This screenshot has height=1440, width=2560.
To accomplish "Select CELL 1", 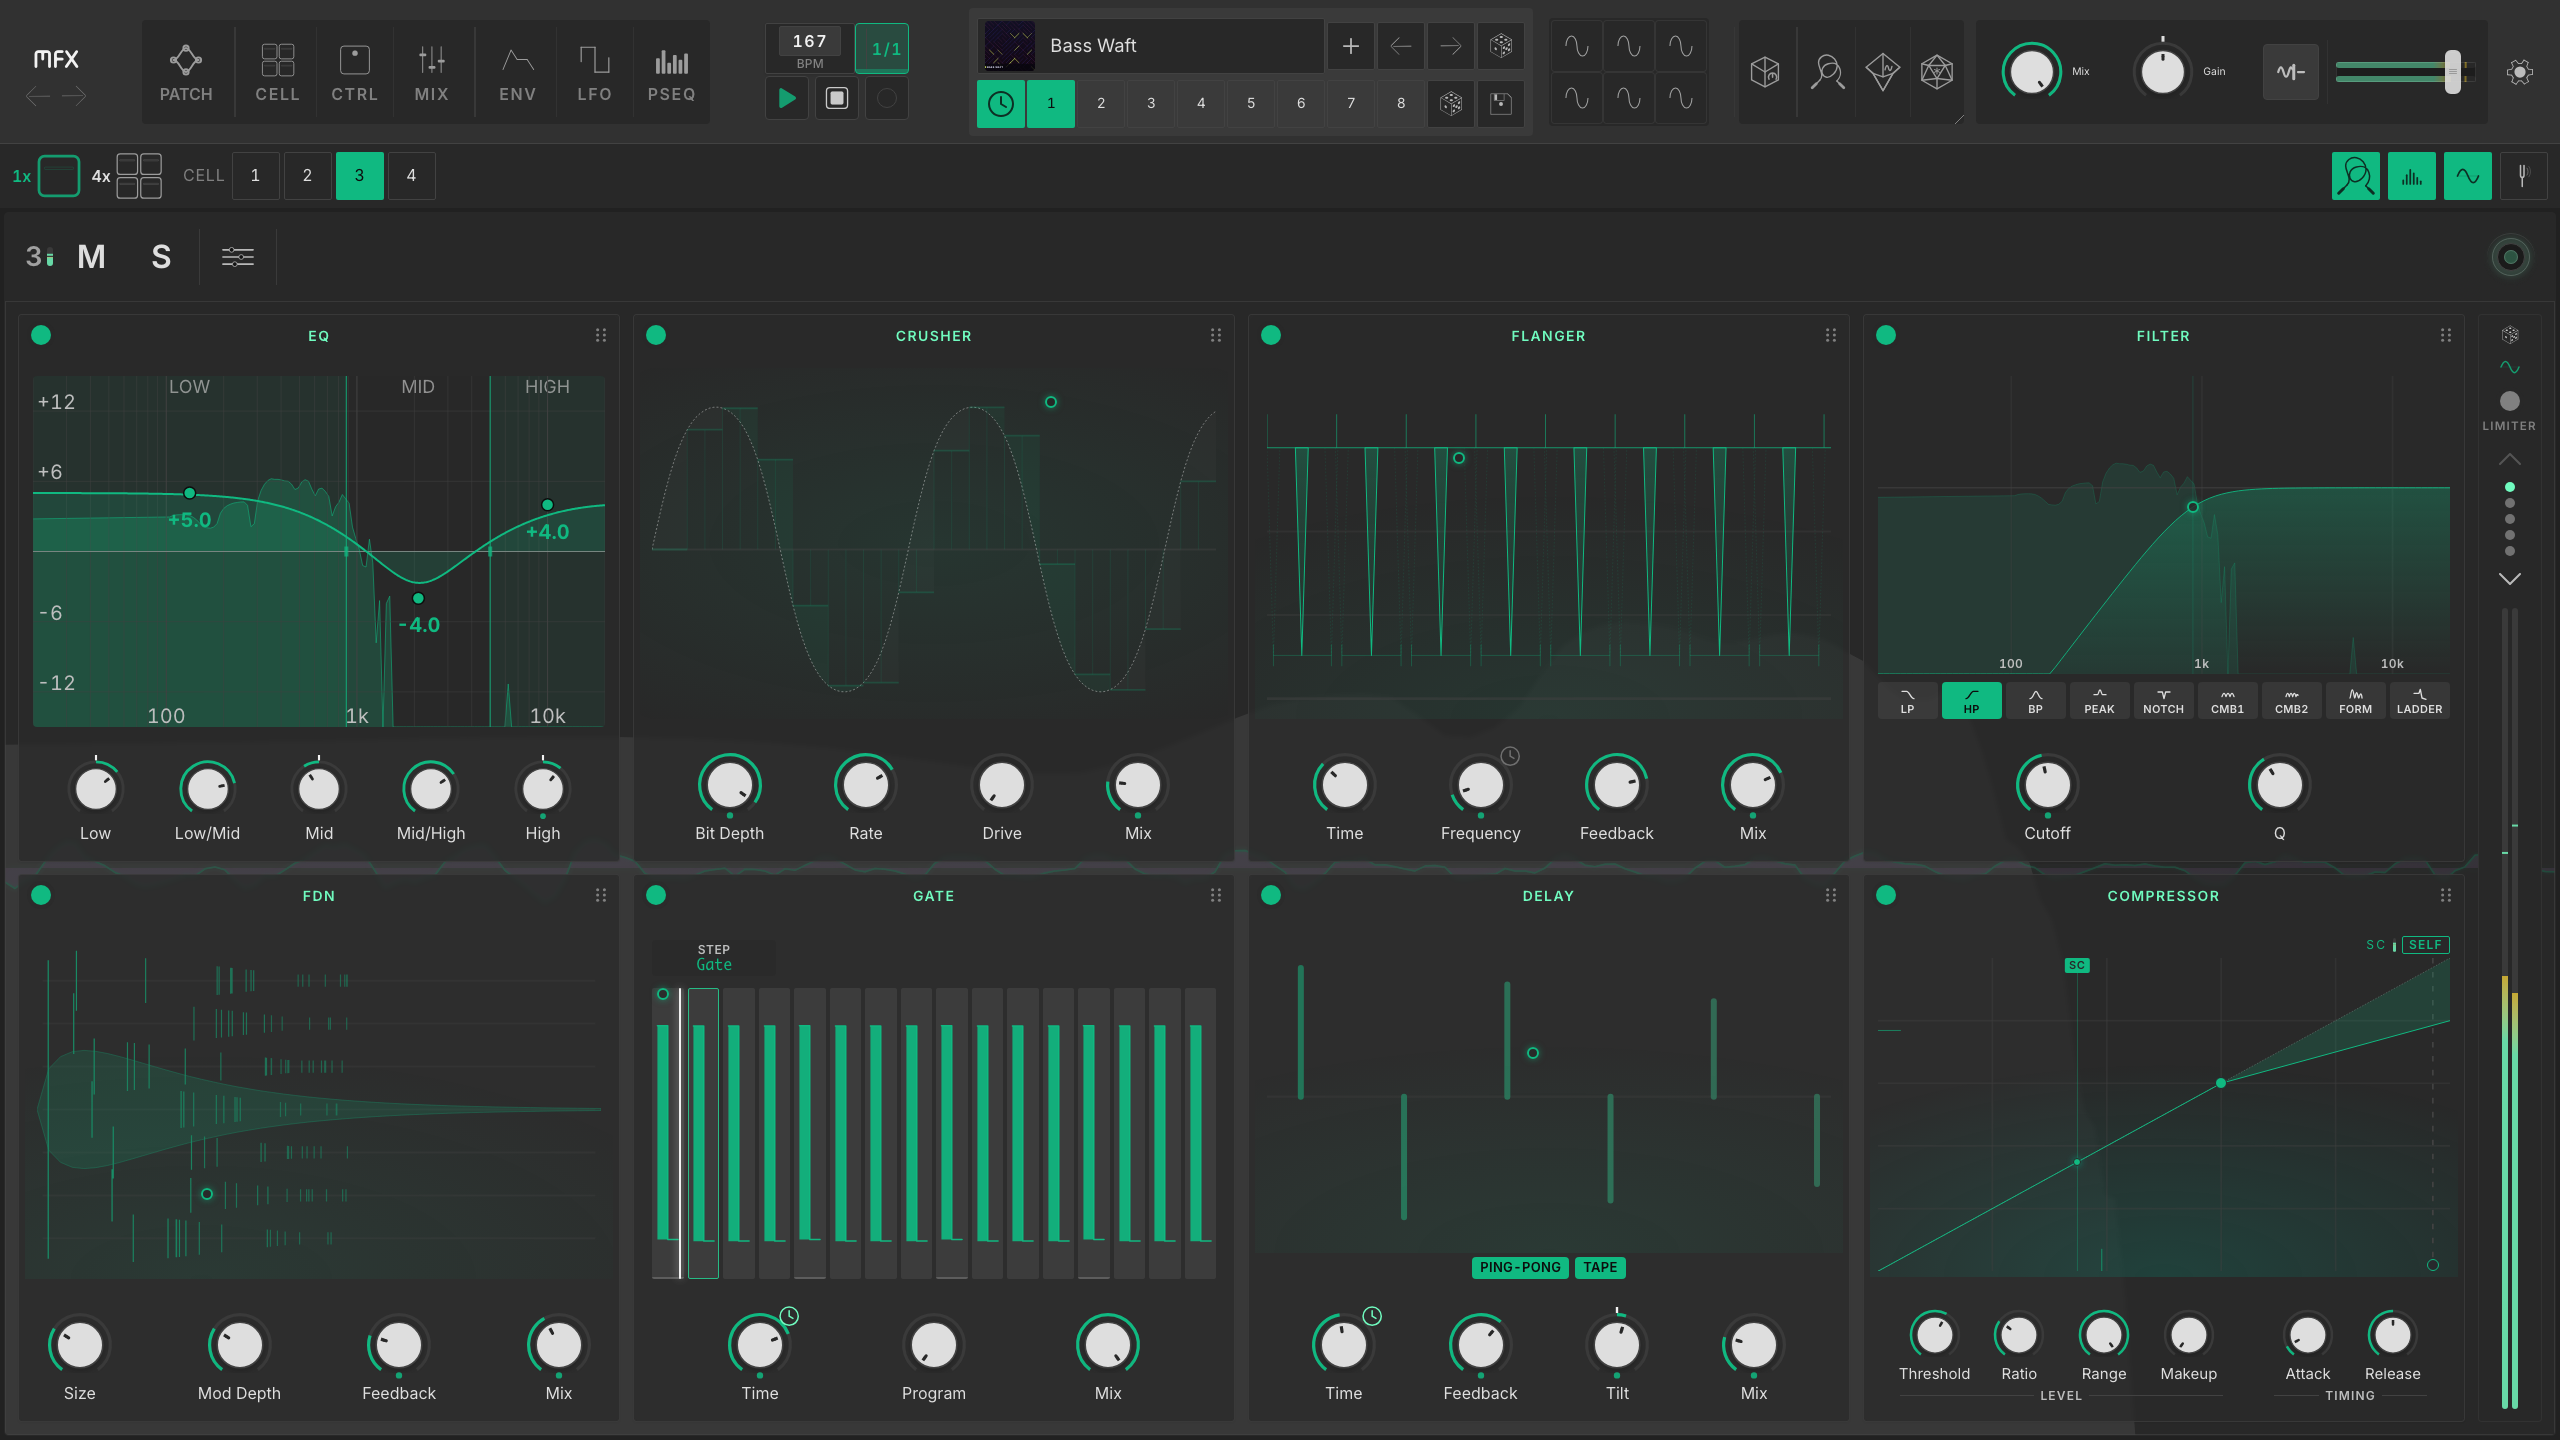I will pyautogui.click(x=255, y=176).
